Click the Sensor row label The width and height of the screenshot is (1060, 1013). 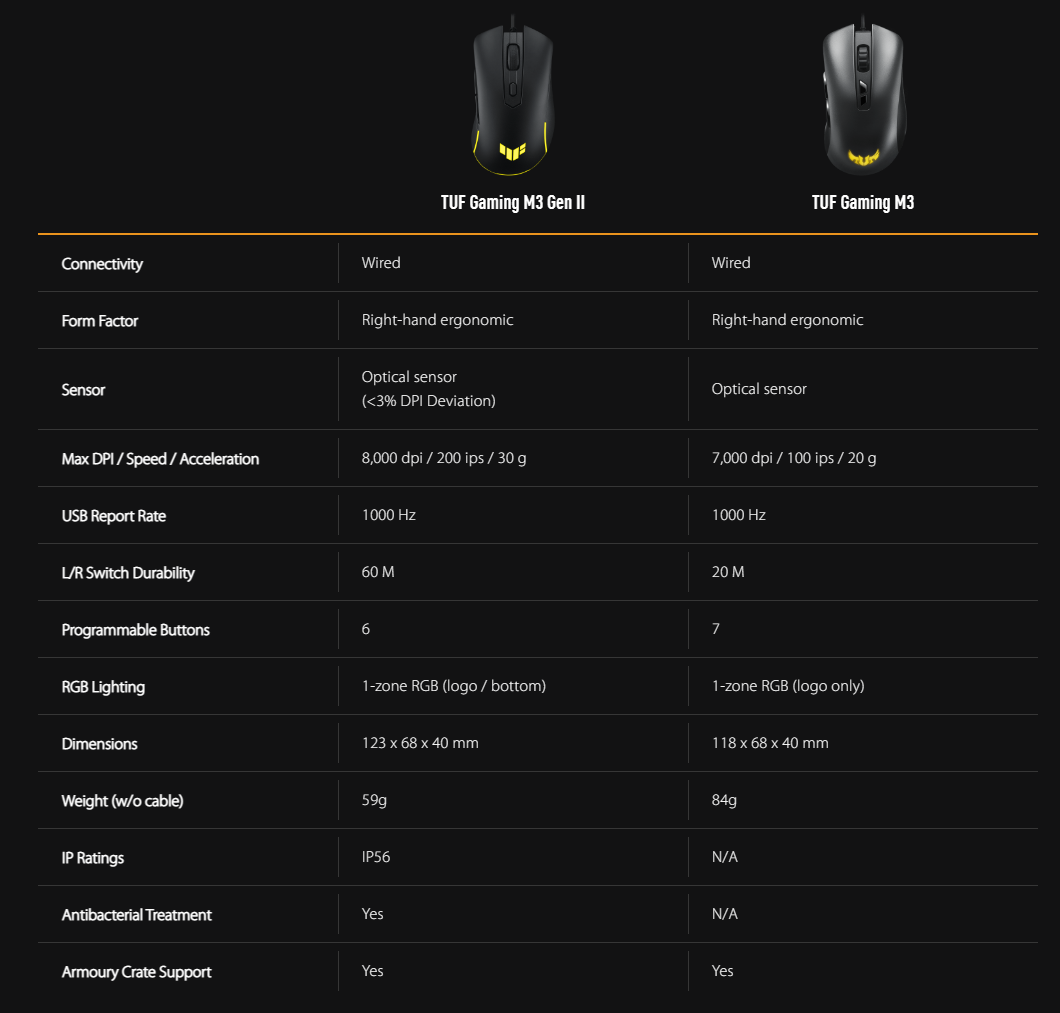(x=83, y=390)
